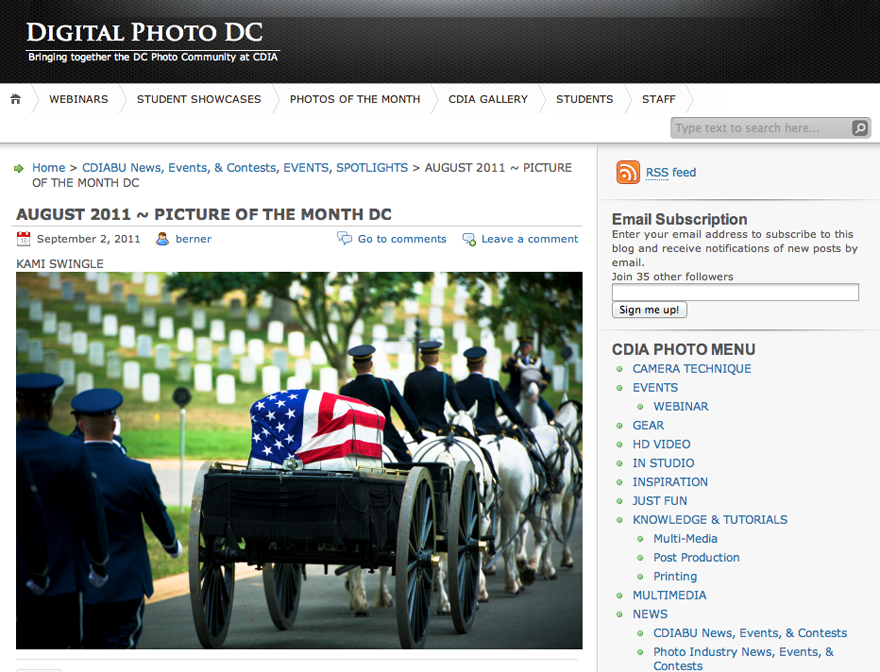Screen dimensions: 880x672
Task: Click the author user icon beside berner
Action: tap(162, 239)
